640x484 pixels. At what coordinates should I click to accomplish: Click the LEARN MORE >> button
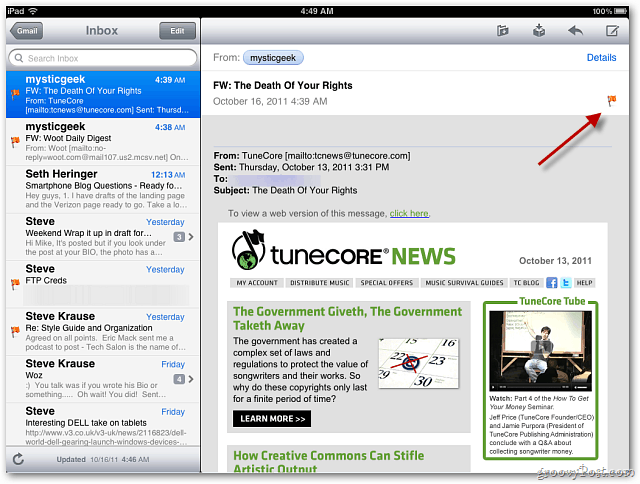[x=272, y=419]
